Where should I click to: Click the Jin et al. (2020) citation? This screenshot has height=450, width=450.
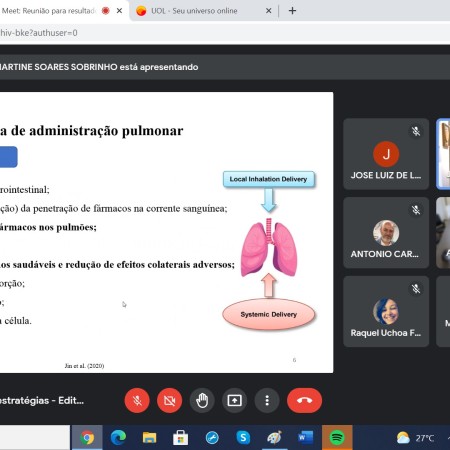coord(84,366)
